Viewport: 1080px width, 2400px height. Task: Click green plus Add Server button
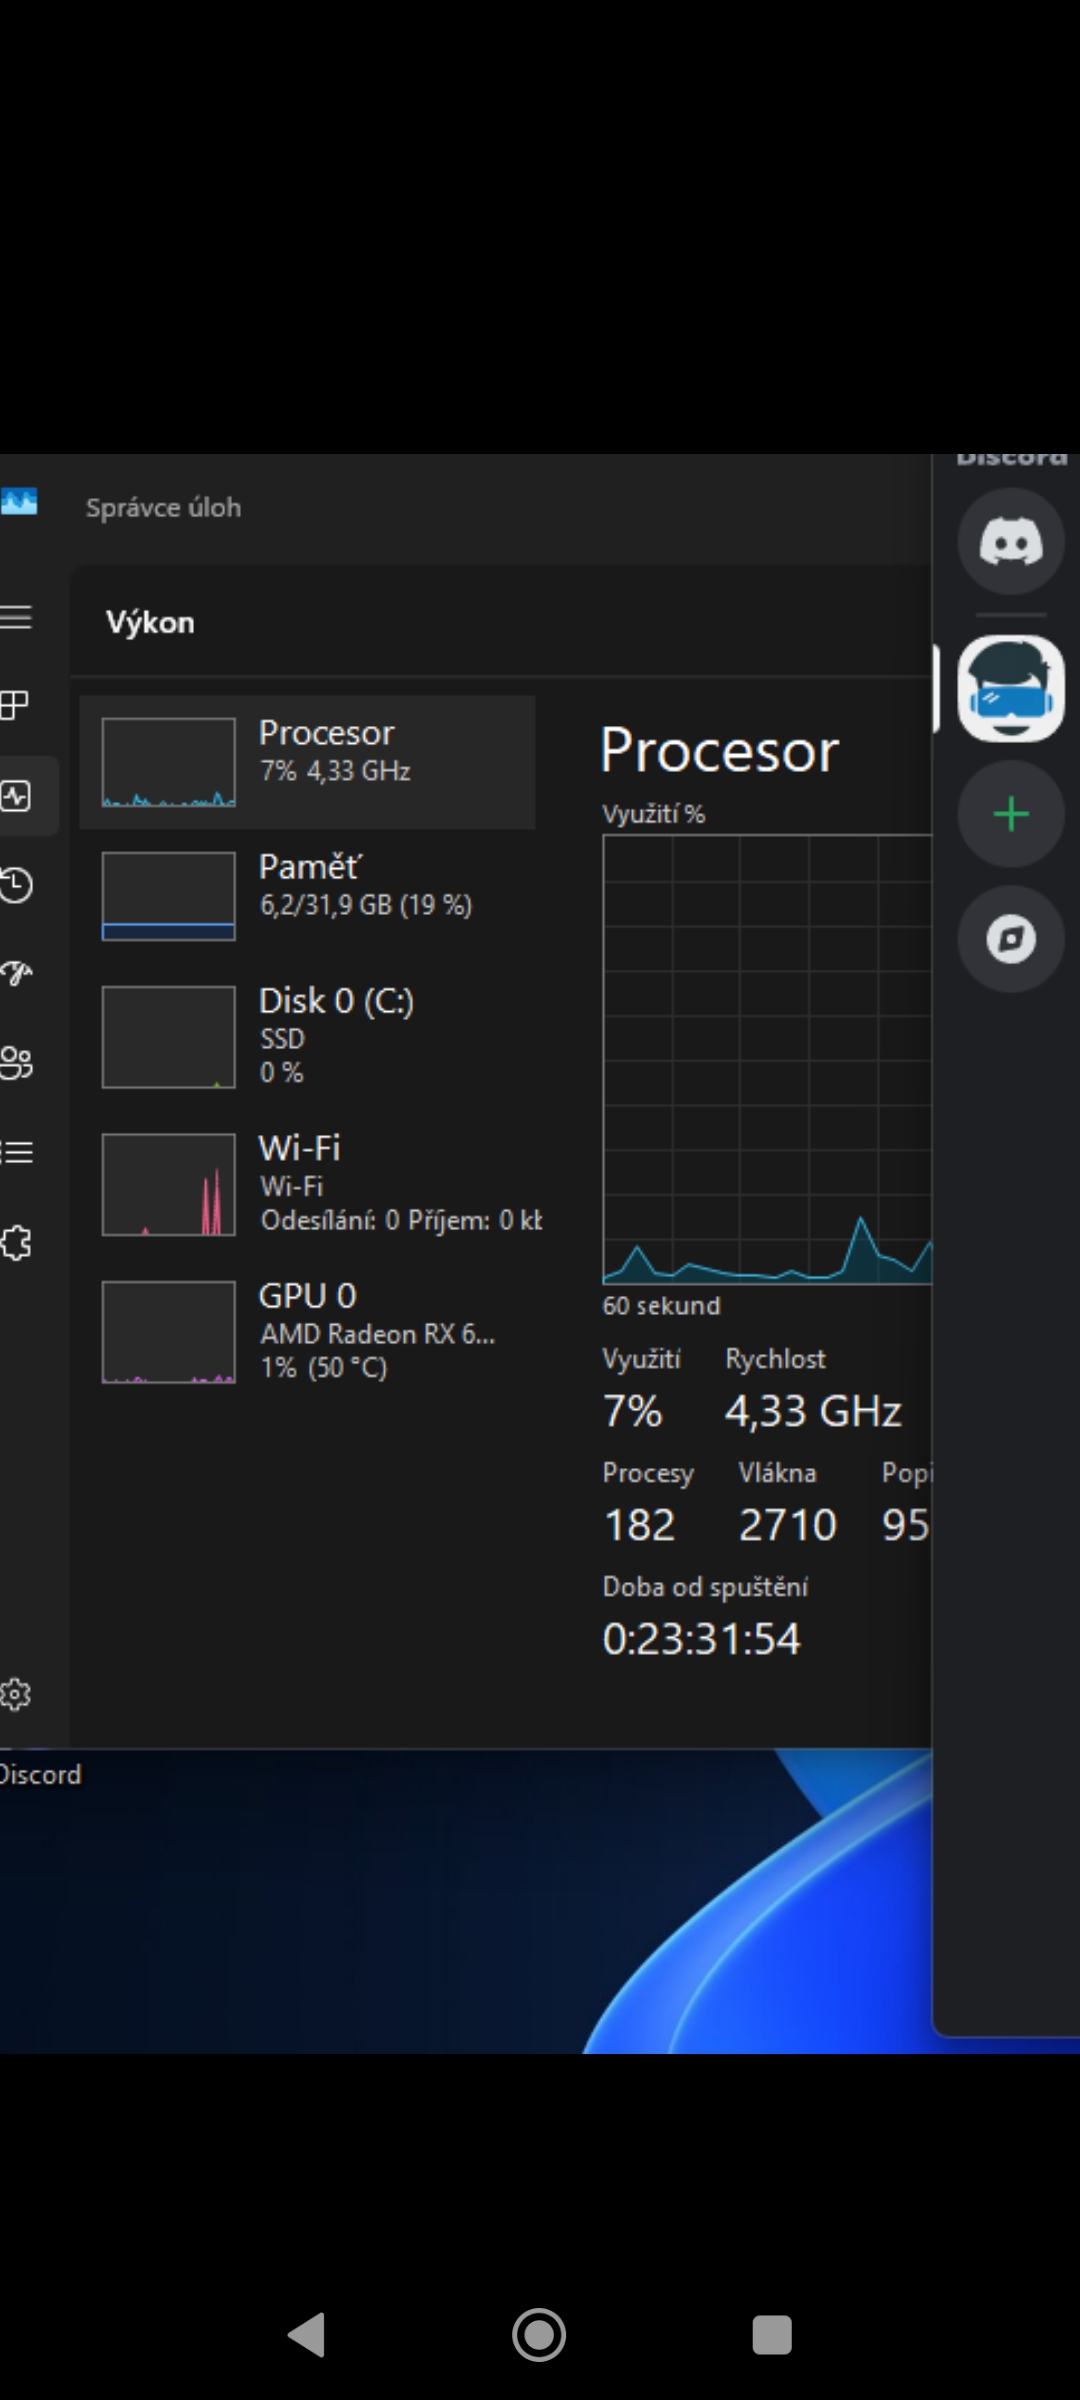pos(1011,814)
